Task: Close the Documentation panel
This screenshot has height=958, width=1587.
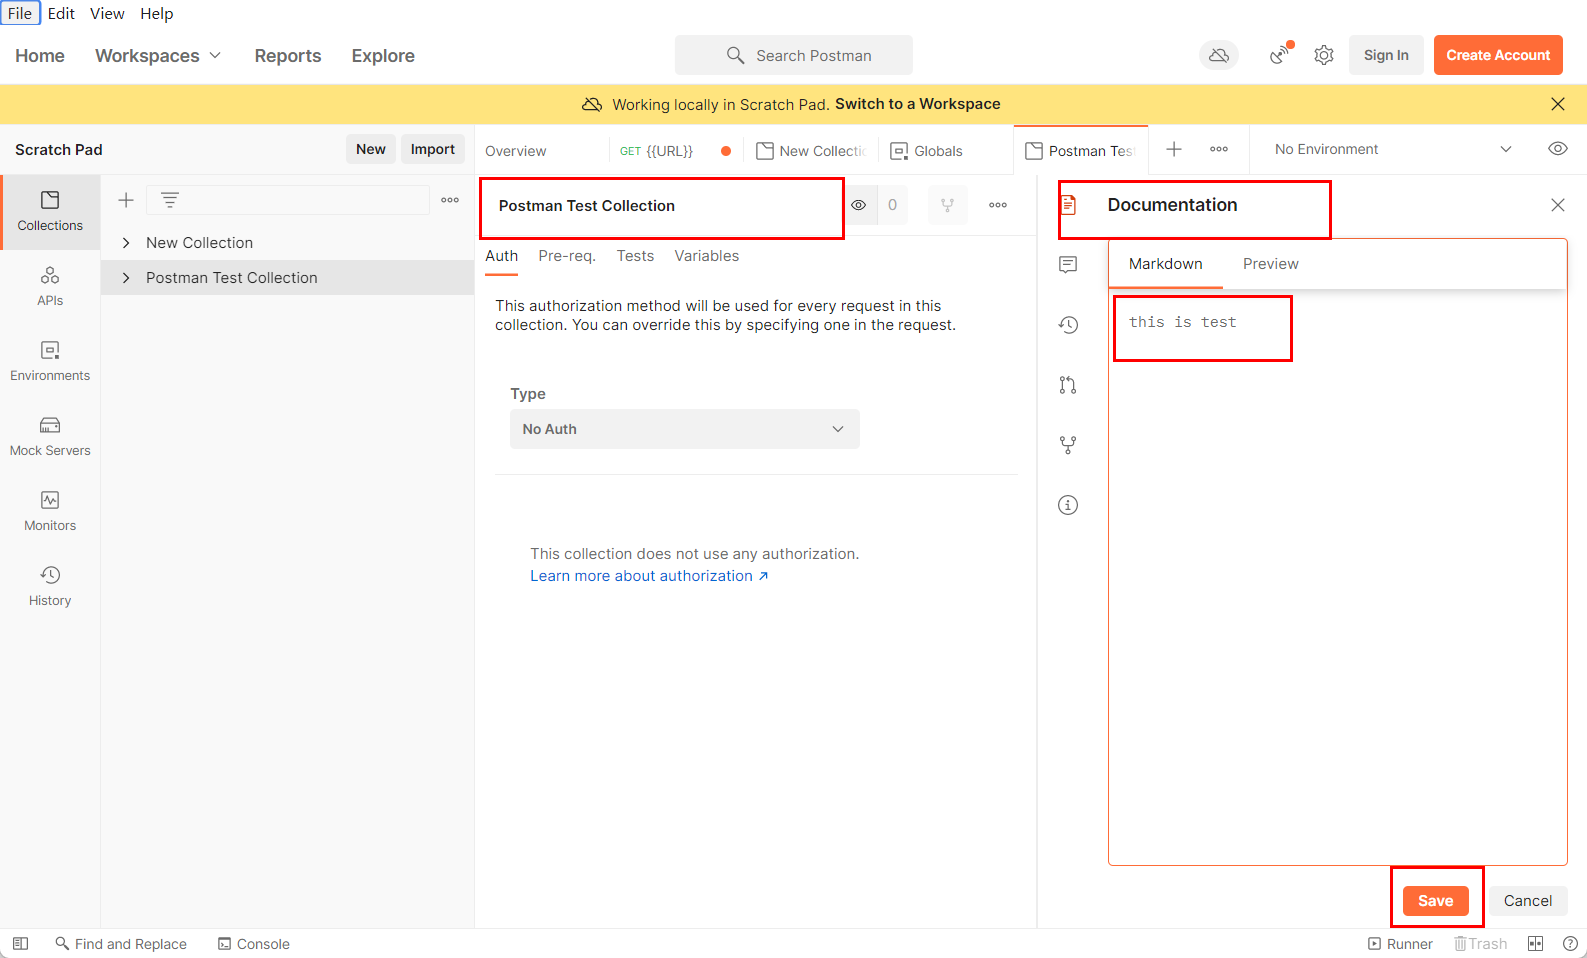Action: pyautogui.click(x=1558, y=205)
